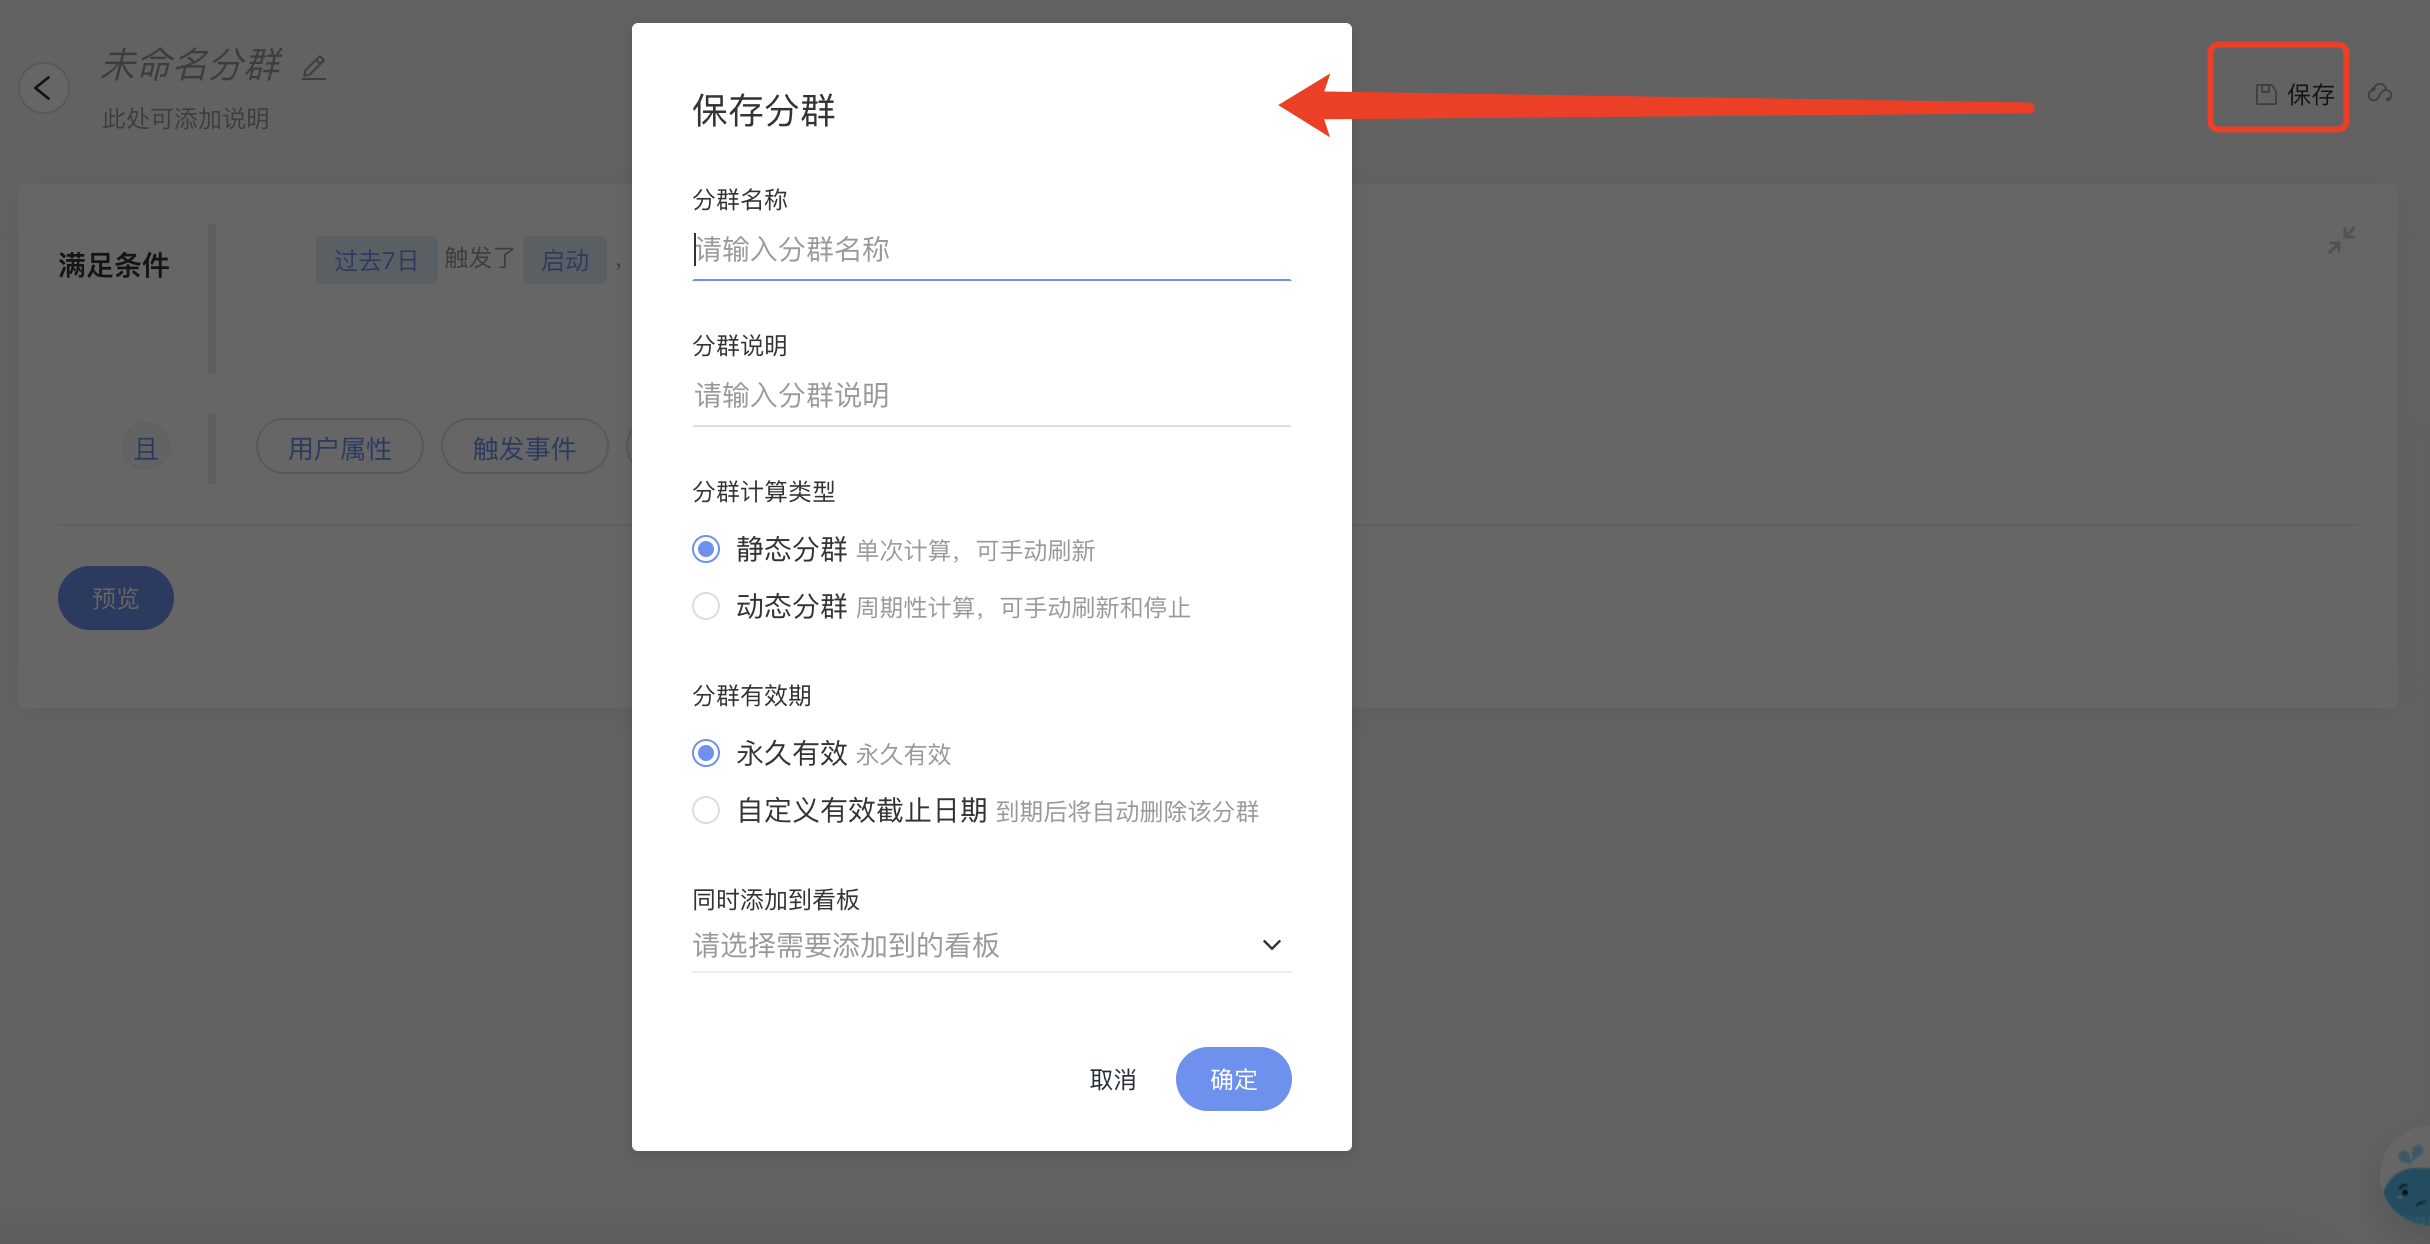This screenshot has height=1244, width=2430.
Task: Go back with the left arrow icon
Action: [43, 88]
